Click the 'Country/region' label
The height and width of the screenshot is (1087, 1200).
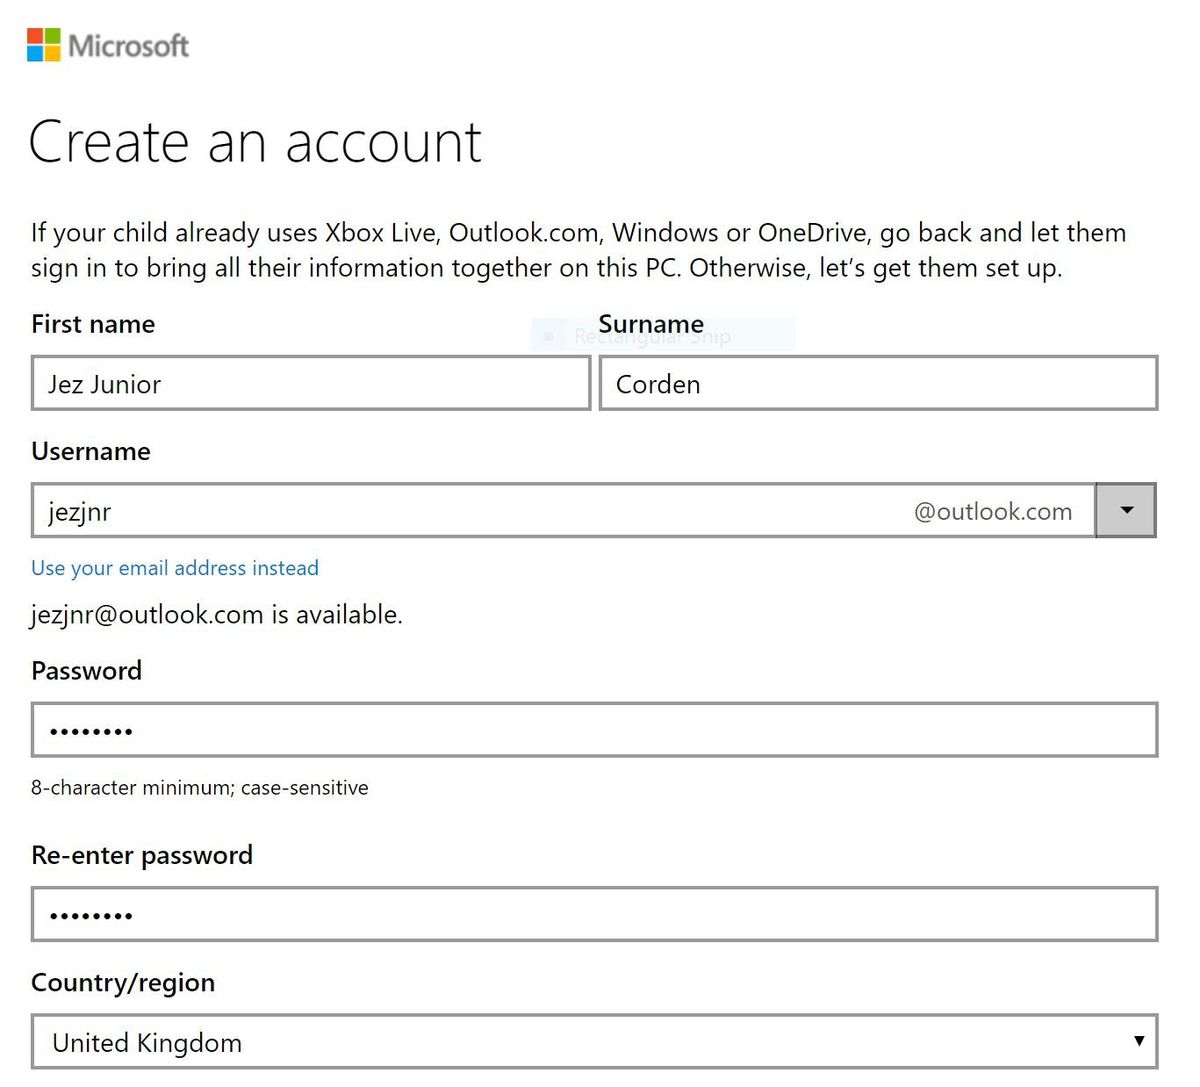pos(123,983)
